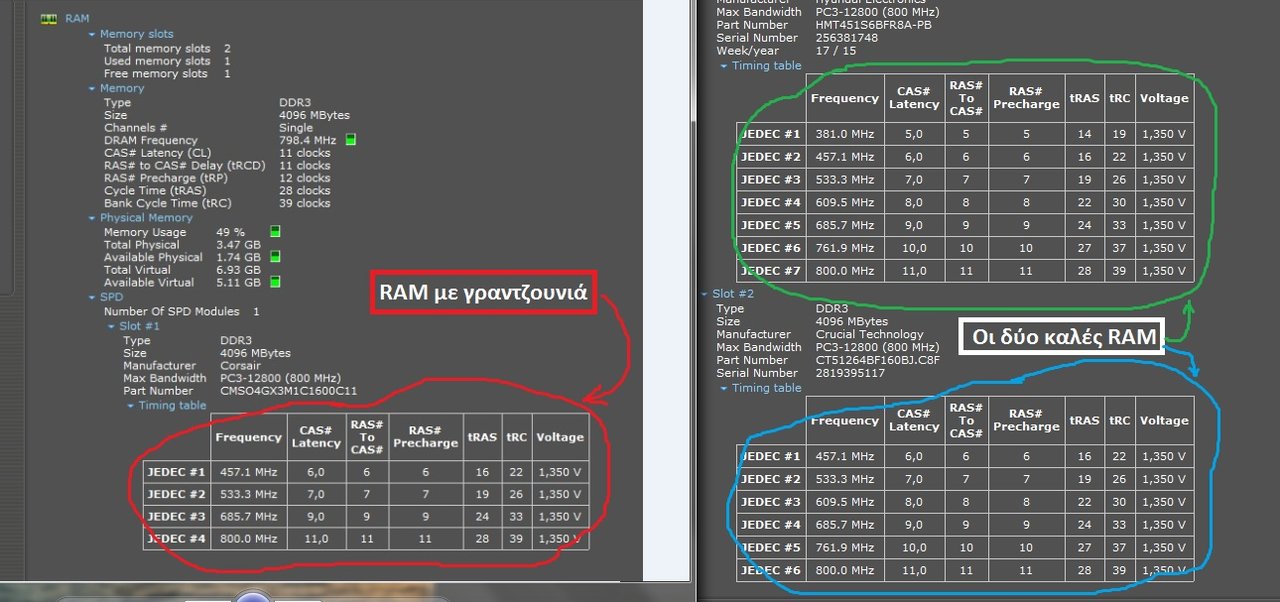The width and height of the screenshot is (1280, 602).
Task: Click 'tRAS' header in the Crucial timing table
Action: pos(1084,421)
